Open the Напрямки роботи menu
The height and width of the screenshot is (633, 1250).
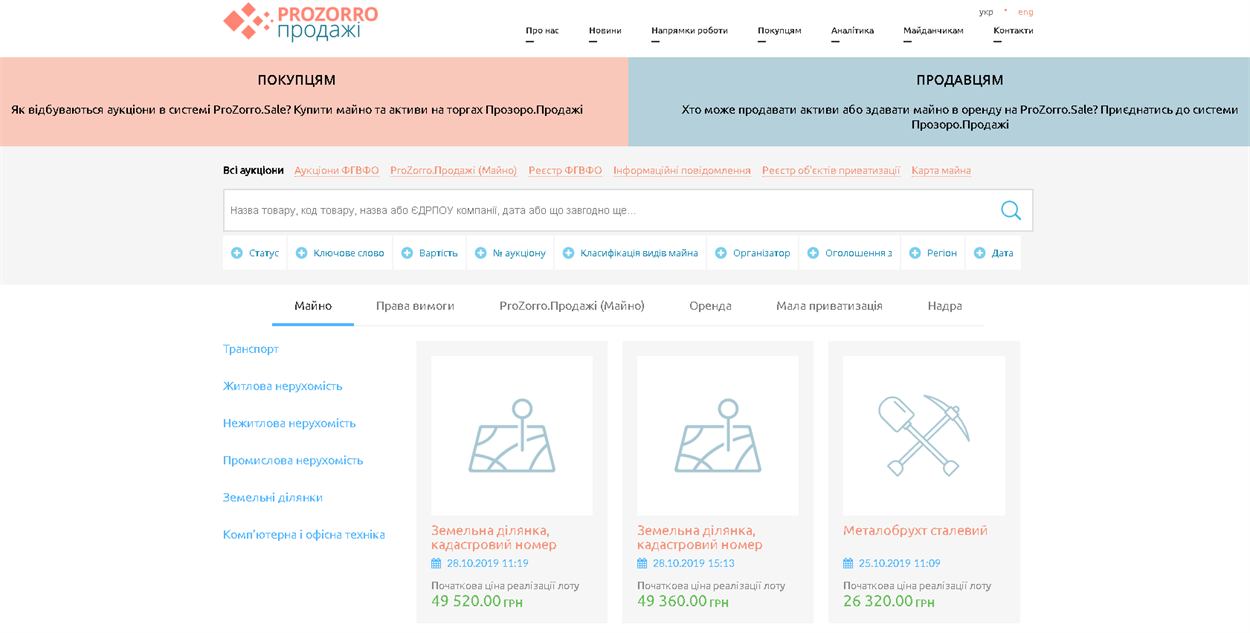coord(689,31)
